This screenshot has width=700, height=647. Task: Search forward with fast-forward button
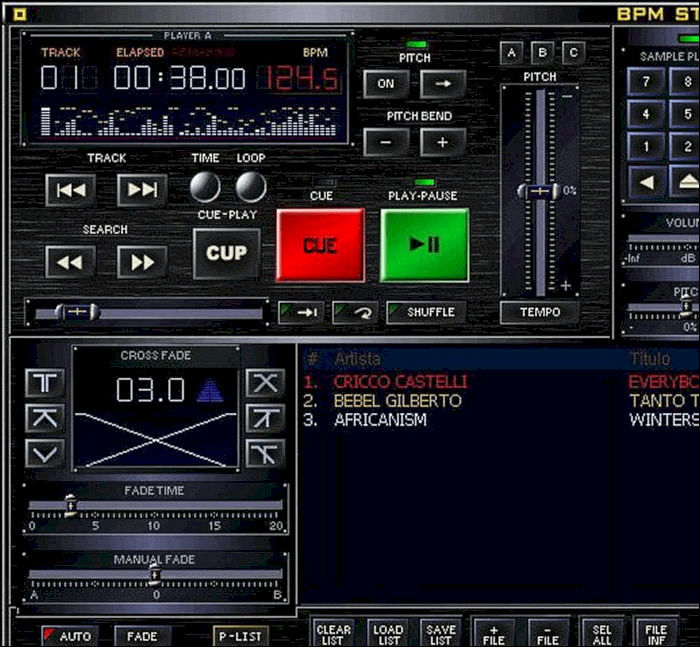pyautogui.click(x=142, y=262)
